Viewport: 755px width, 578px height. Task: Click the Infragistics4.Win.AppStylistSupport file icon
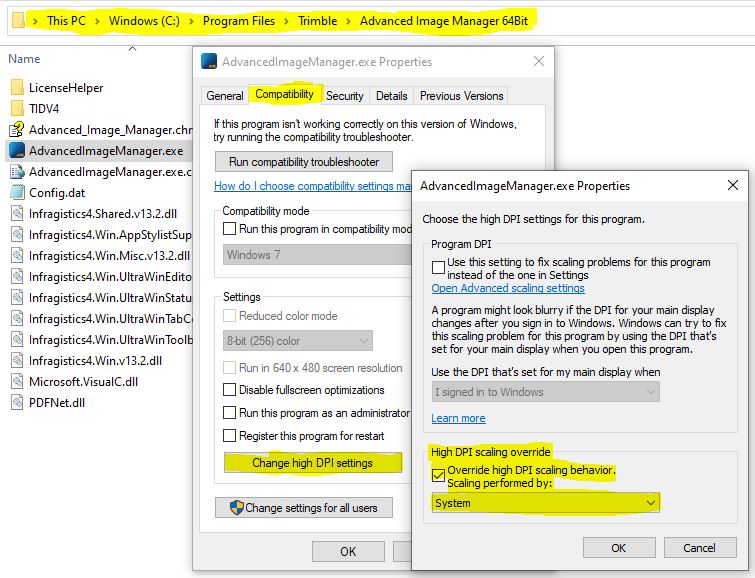(x=17, y=235)
